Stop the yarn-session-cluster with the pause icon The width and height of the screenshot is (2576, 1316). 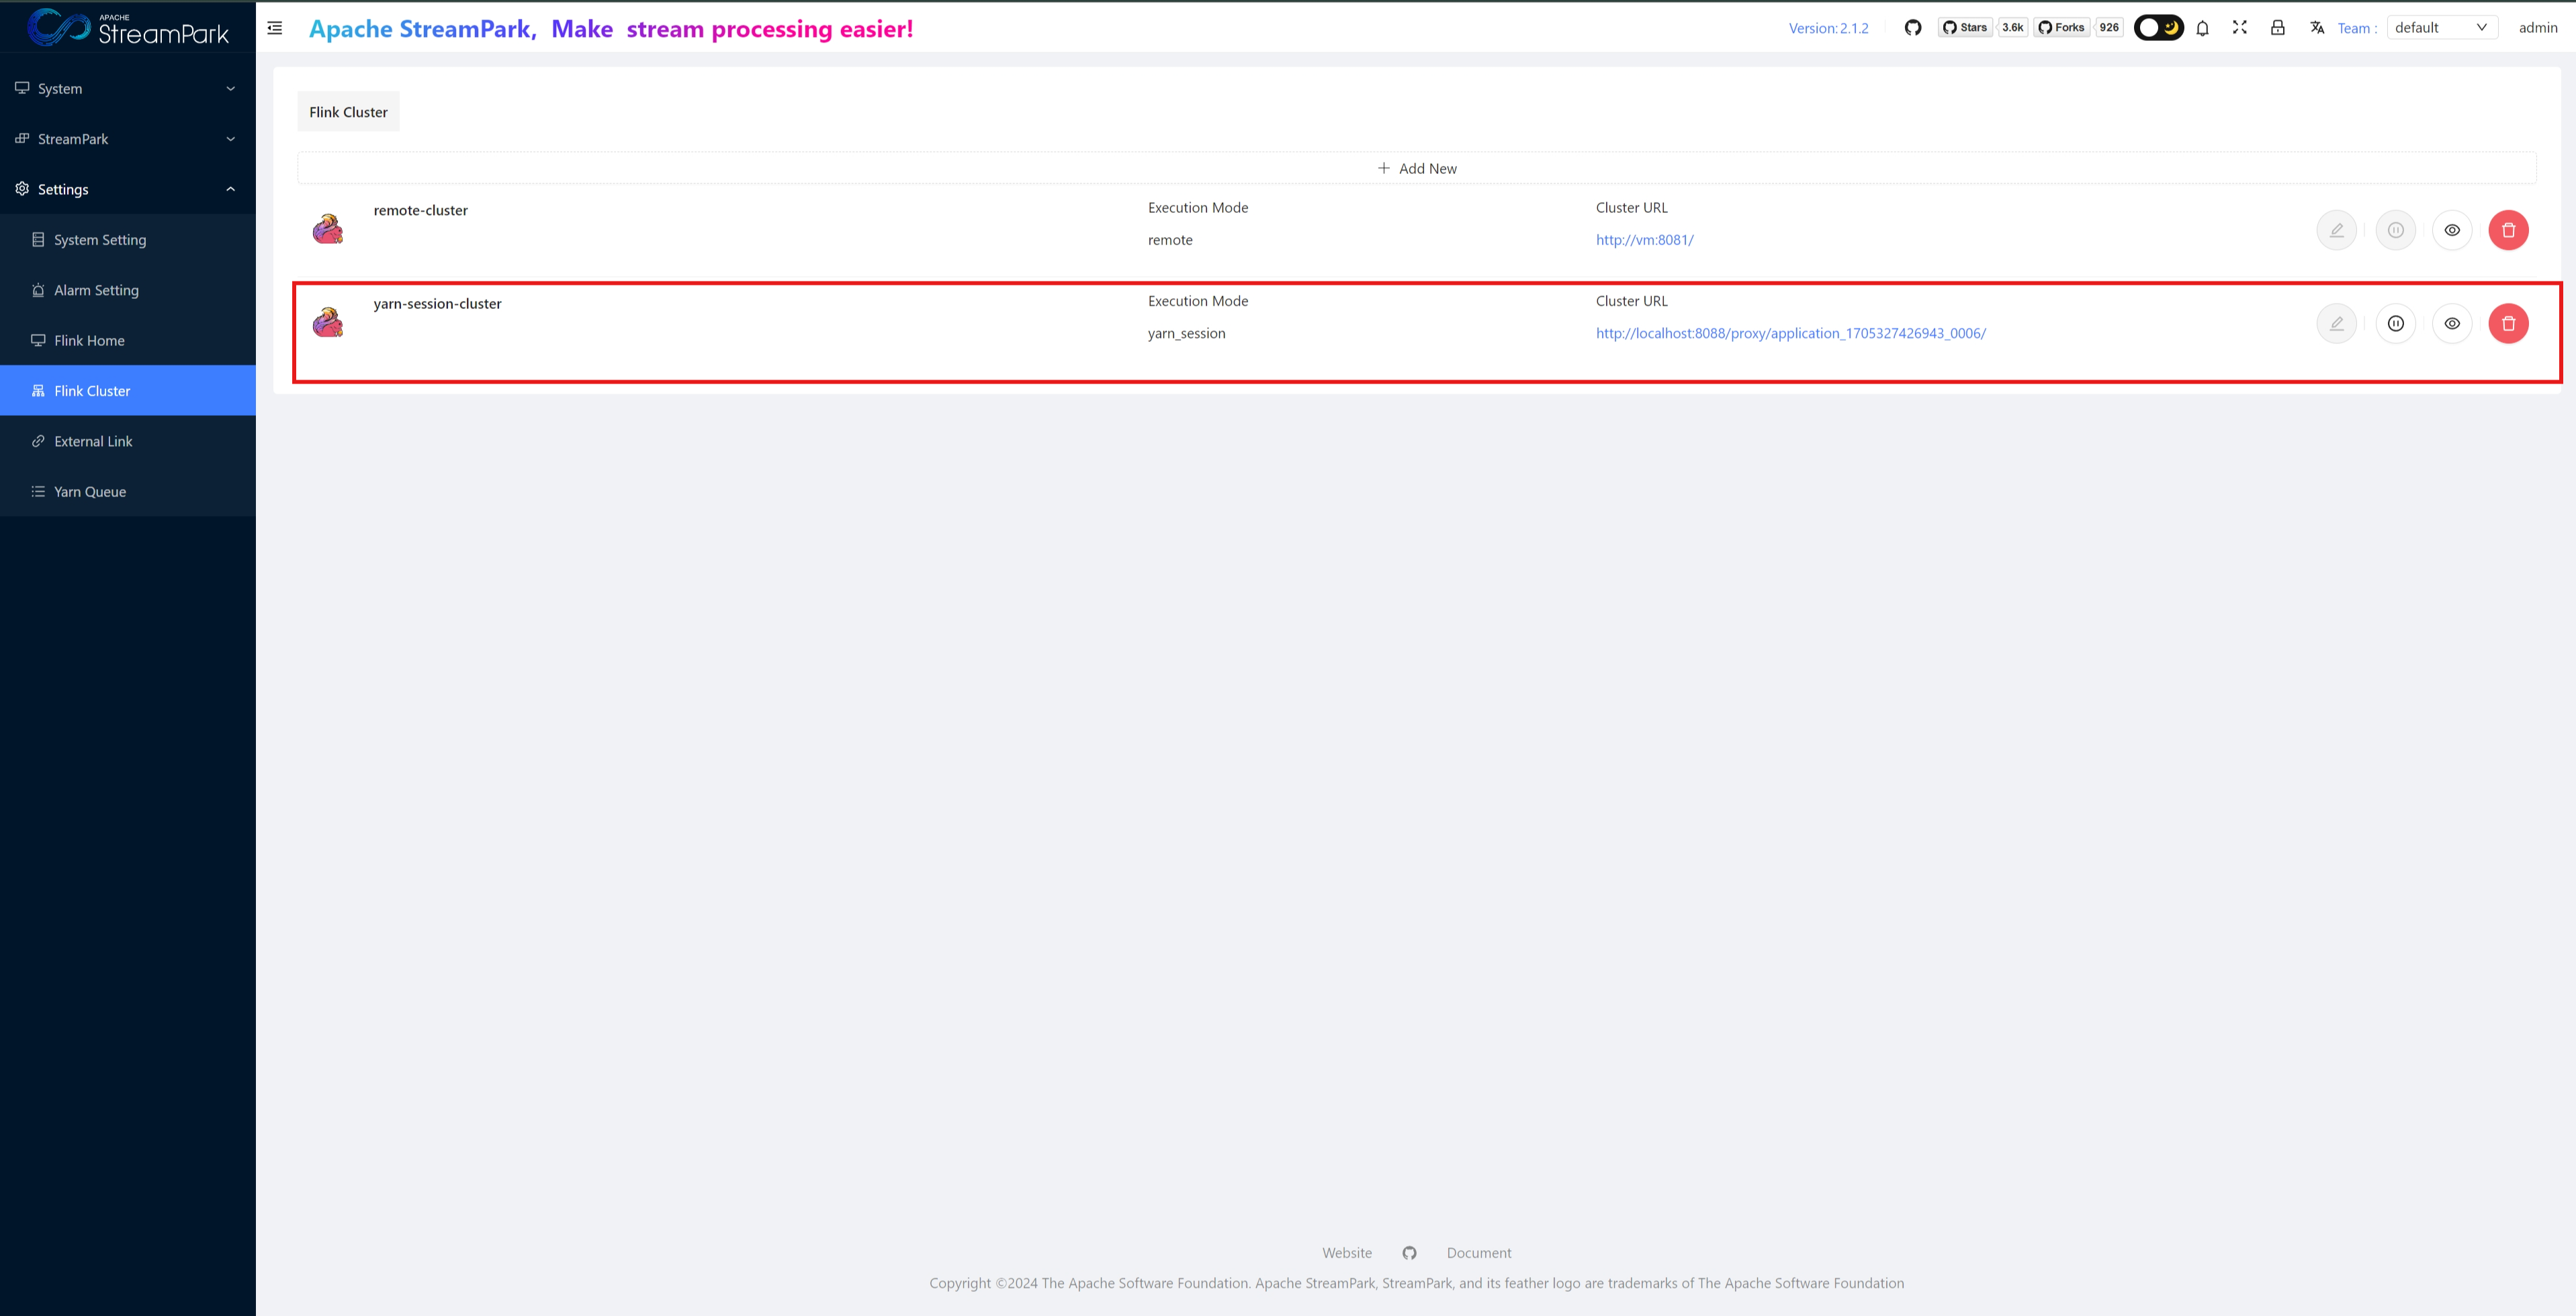coord(2395,323)
